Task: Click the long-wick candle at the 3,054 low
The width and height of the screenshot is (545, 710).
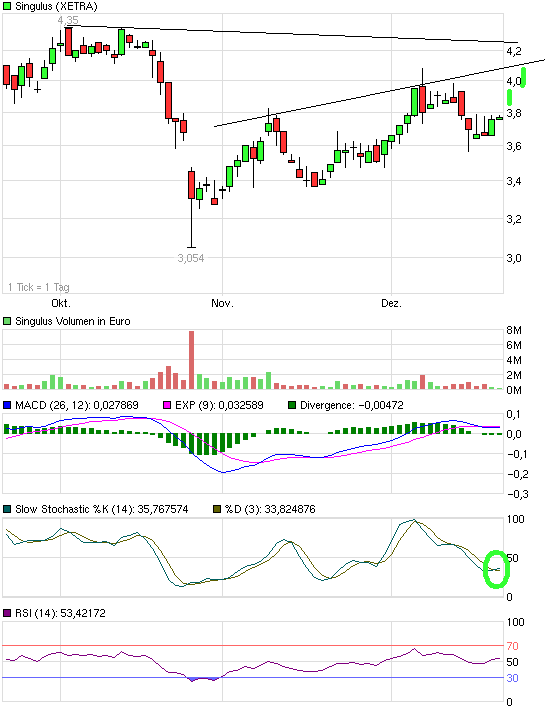Action: point(191,207)
